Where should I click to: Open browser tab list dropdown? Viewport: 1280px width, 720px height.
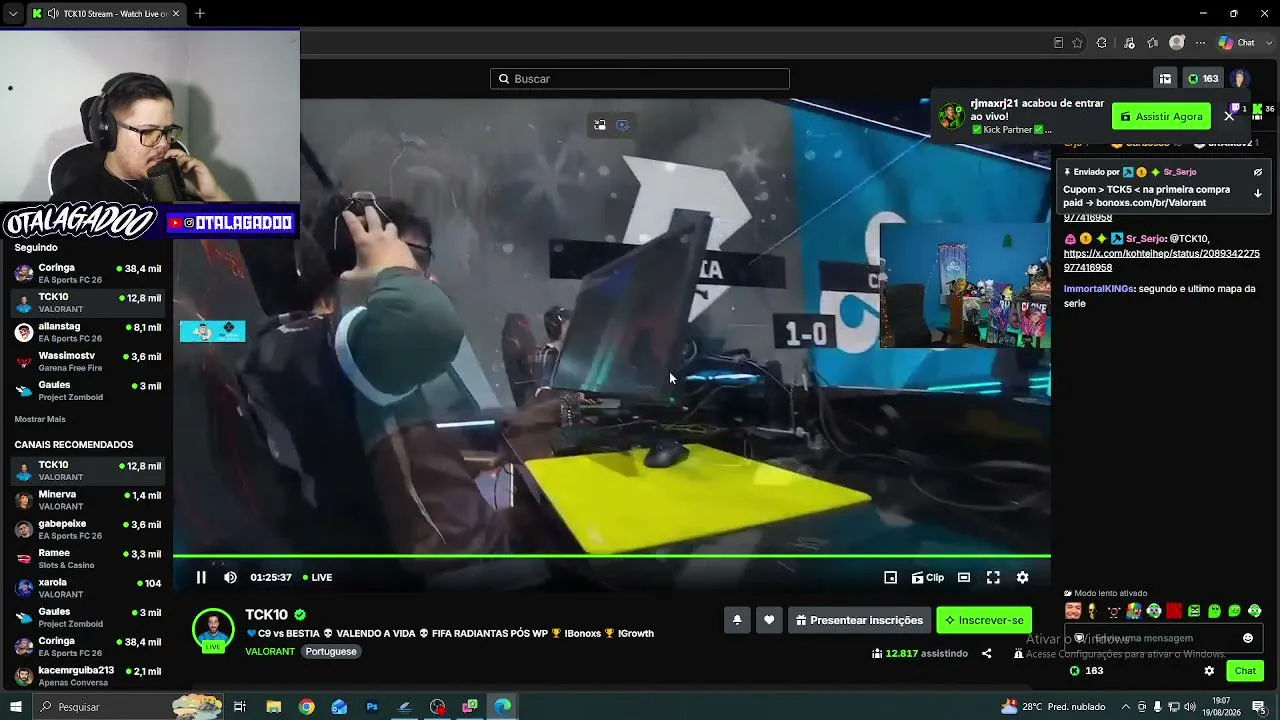(13, 14)
